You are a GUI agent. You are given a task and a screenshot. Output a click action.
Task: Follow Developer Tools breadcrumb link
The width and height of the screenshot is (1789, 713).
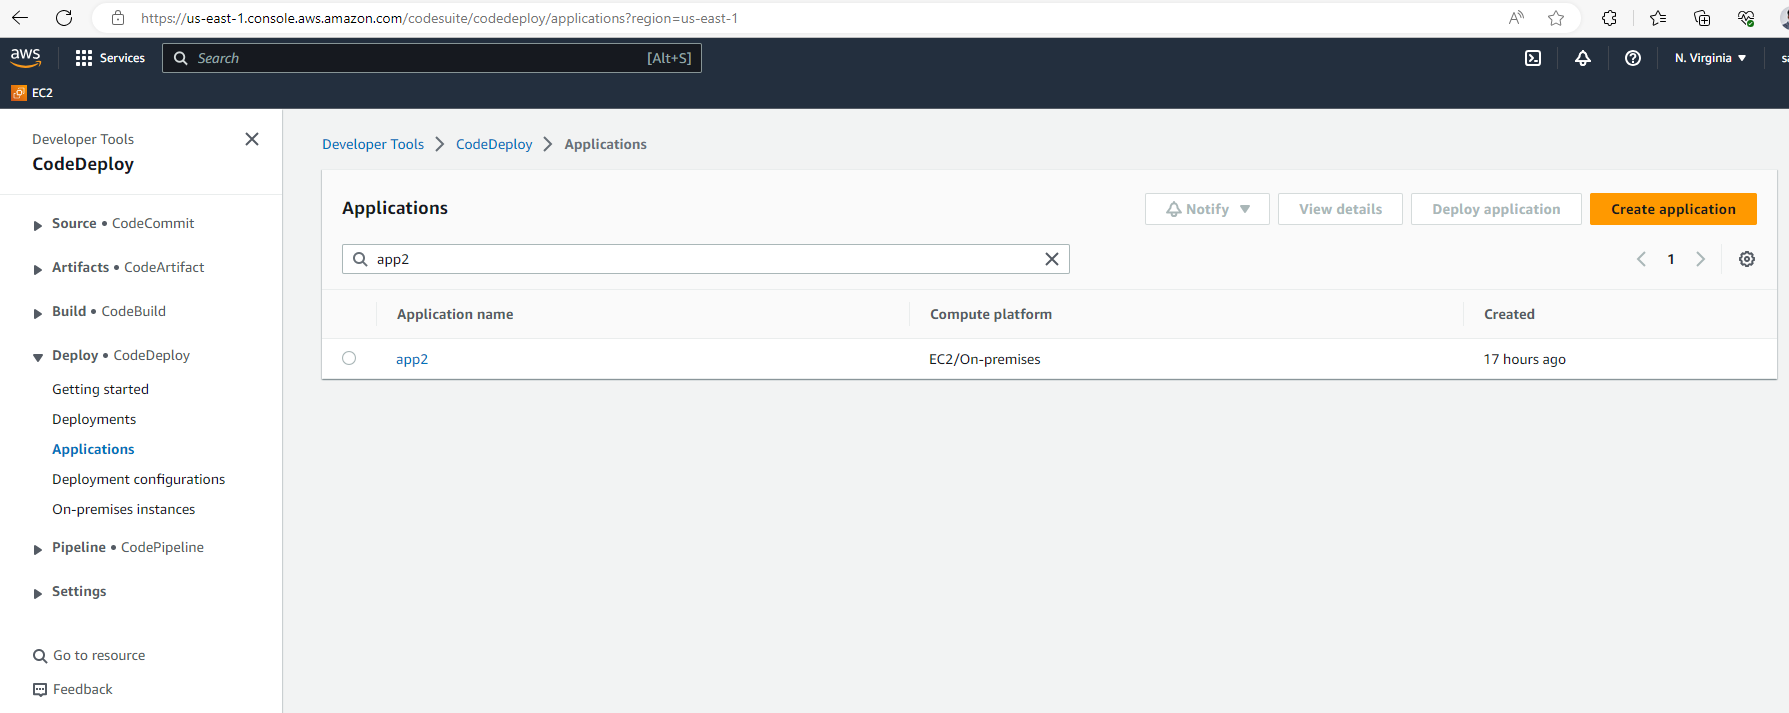[373, 144]
